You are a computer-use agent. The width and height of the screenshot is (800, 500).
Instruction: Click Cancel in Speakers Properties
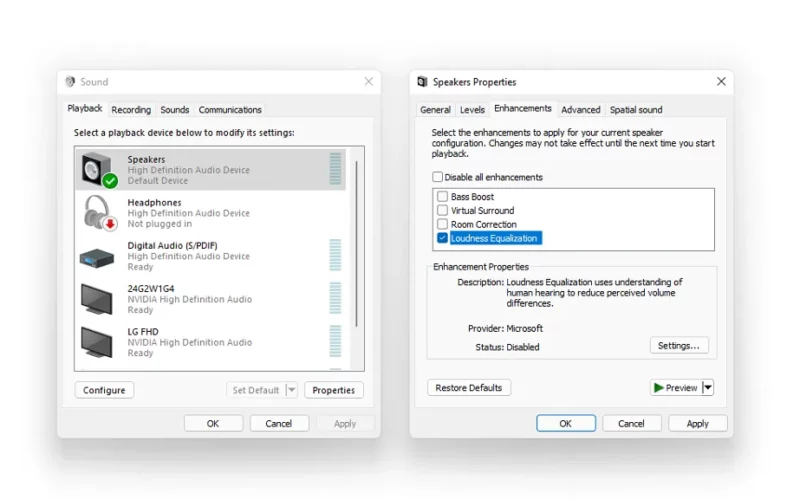631,423
